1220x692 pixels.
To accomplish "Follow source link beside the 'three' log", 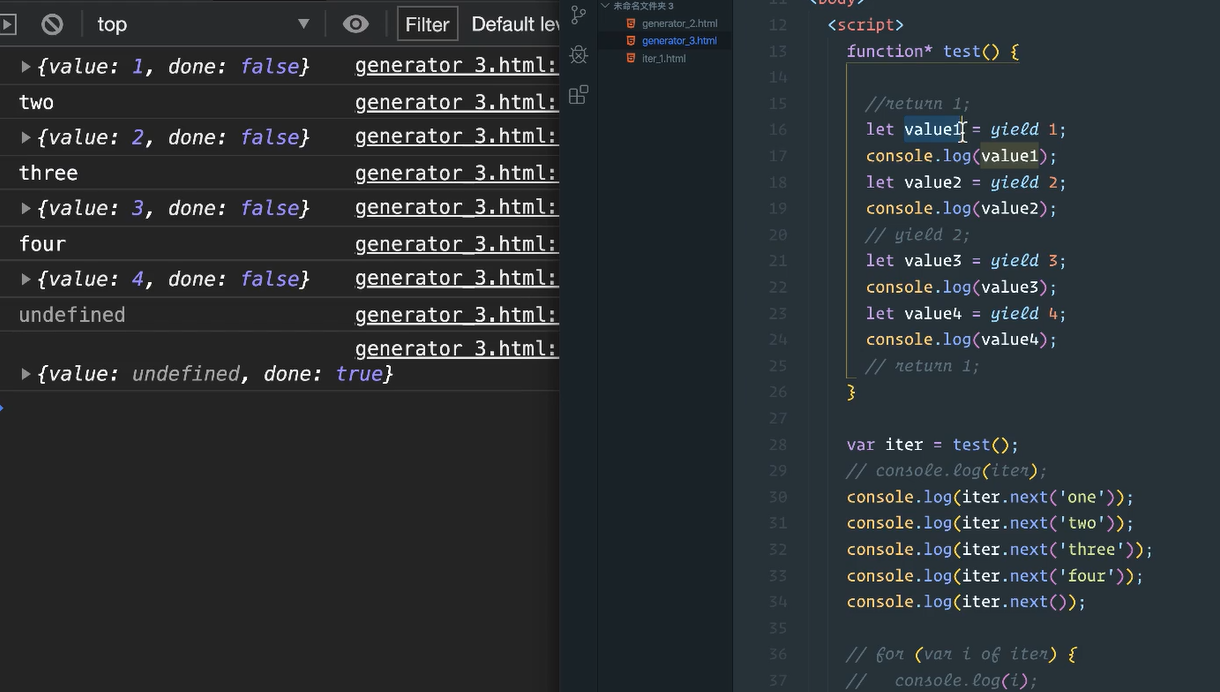I will tap(457, 173).
